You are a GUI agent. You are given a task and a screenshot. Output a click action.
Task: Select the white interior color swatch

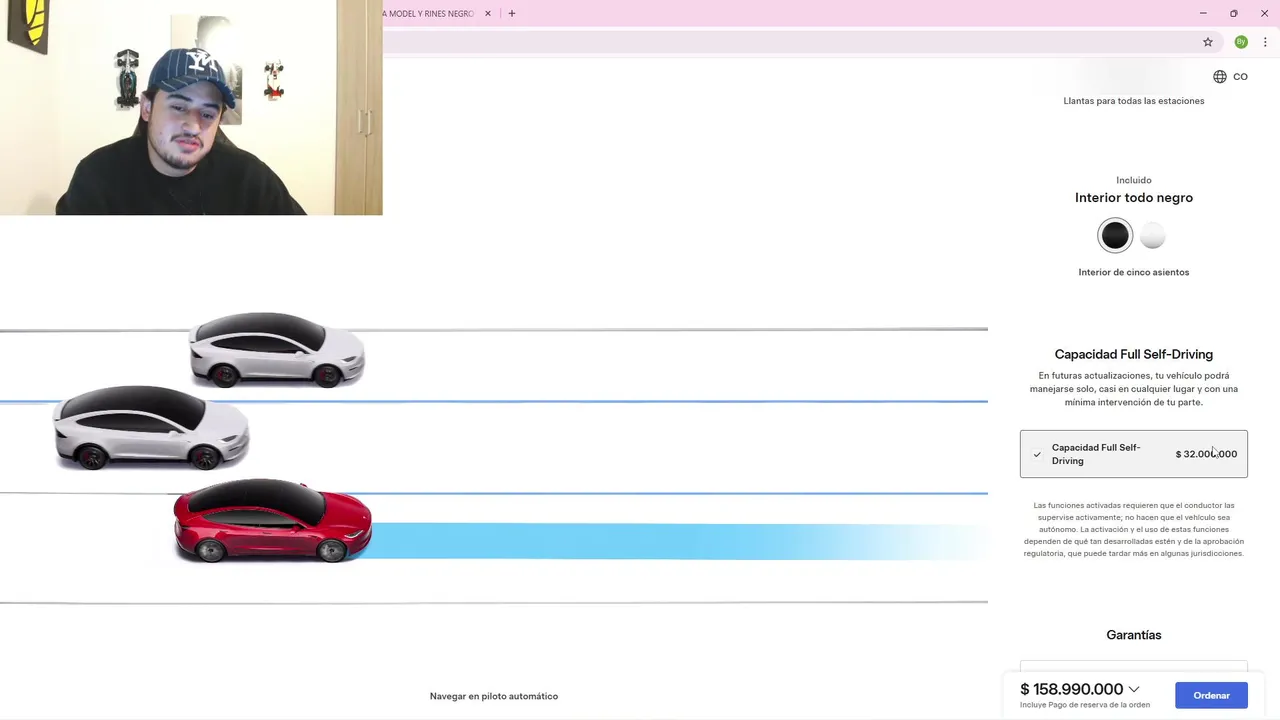pos(1153,236)
